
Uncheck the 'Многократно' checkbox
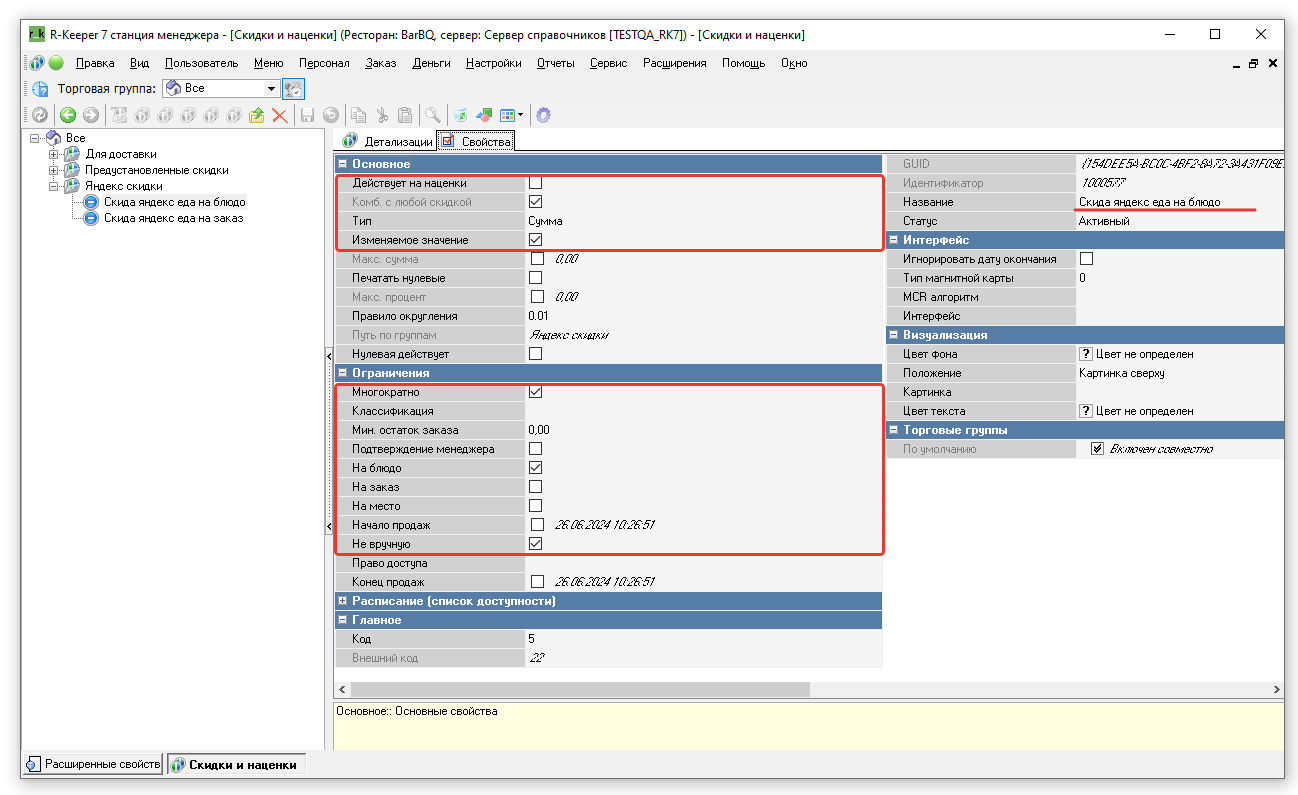click(x=536, y=392)
